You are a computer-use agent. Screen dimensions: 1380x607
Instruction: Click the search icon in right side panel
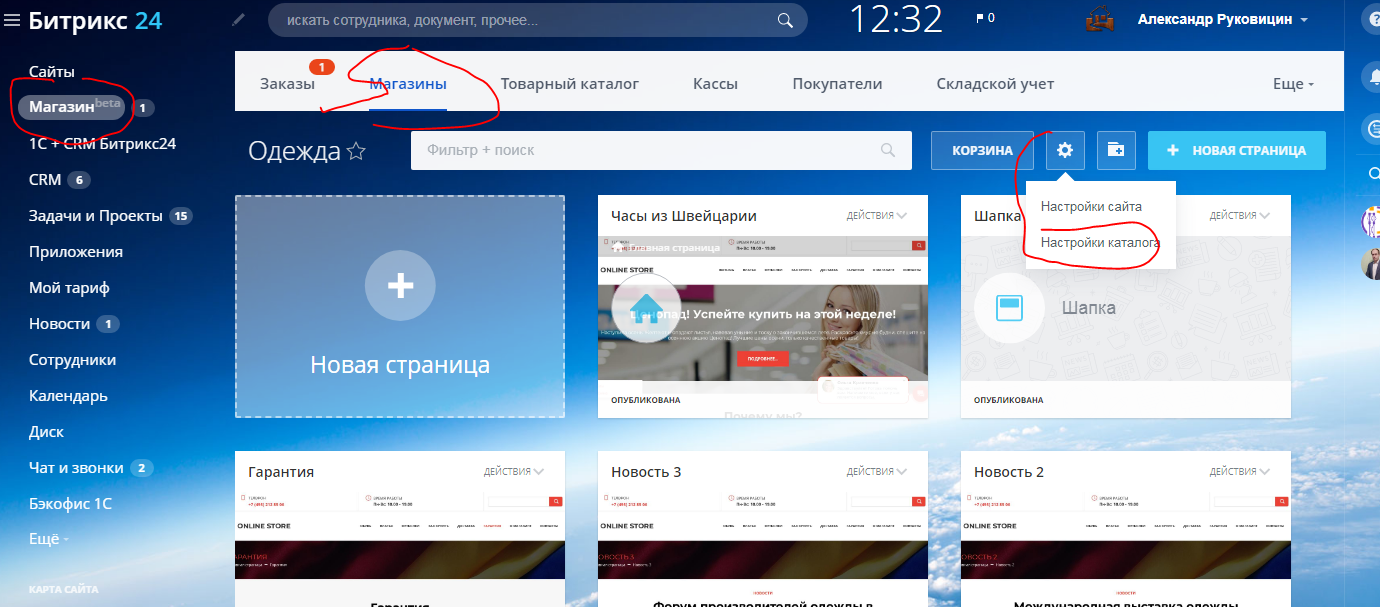1373,174
